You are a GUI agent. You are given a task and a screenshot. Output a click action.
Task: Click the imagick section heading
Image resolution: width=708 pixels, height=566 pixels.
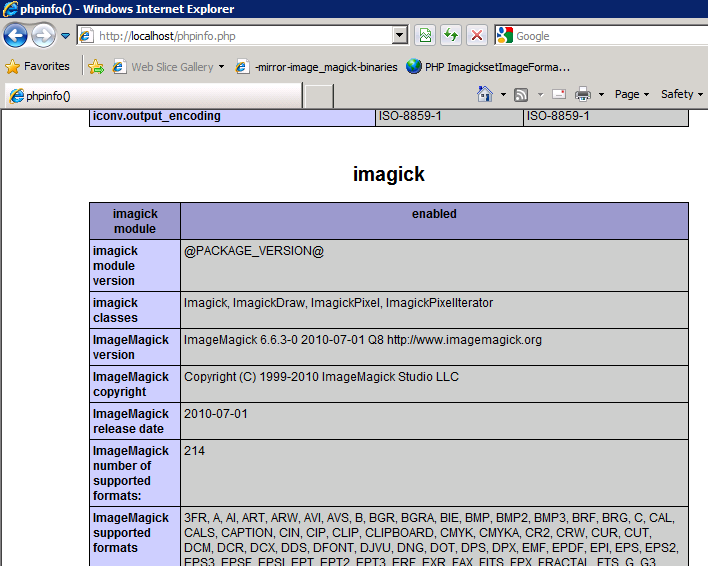click(389, 174)
